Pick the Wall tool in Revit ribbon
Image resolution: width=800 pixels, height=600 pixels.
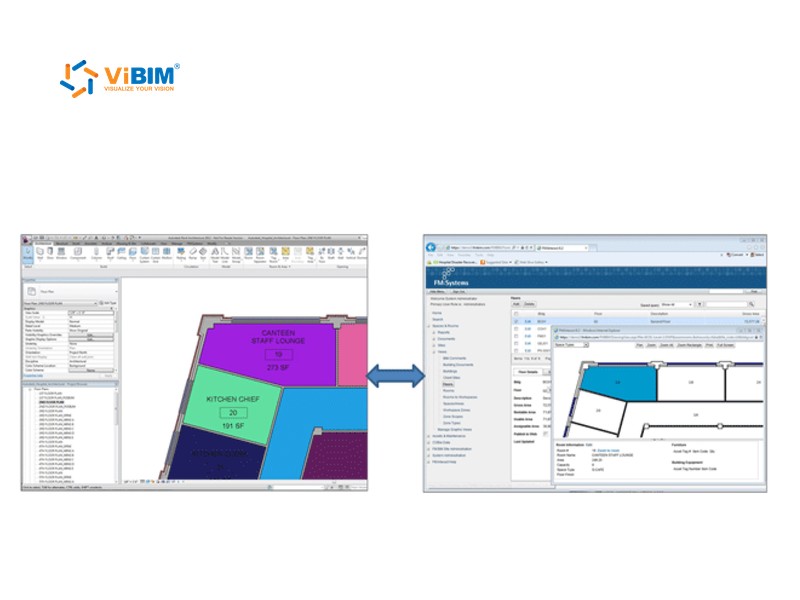click(40, 254)
